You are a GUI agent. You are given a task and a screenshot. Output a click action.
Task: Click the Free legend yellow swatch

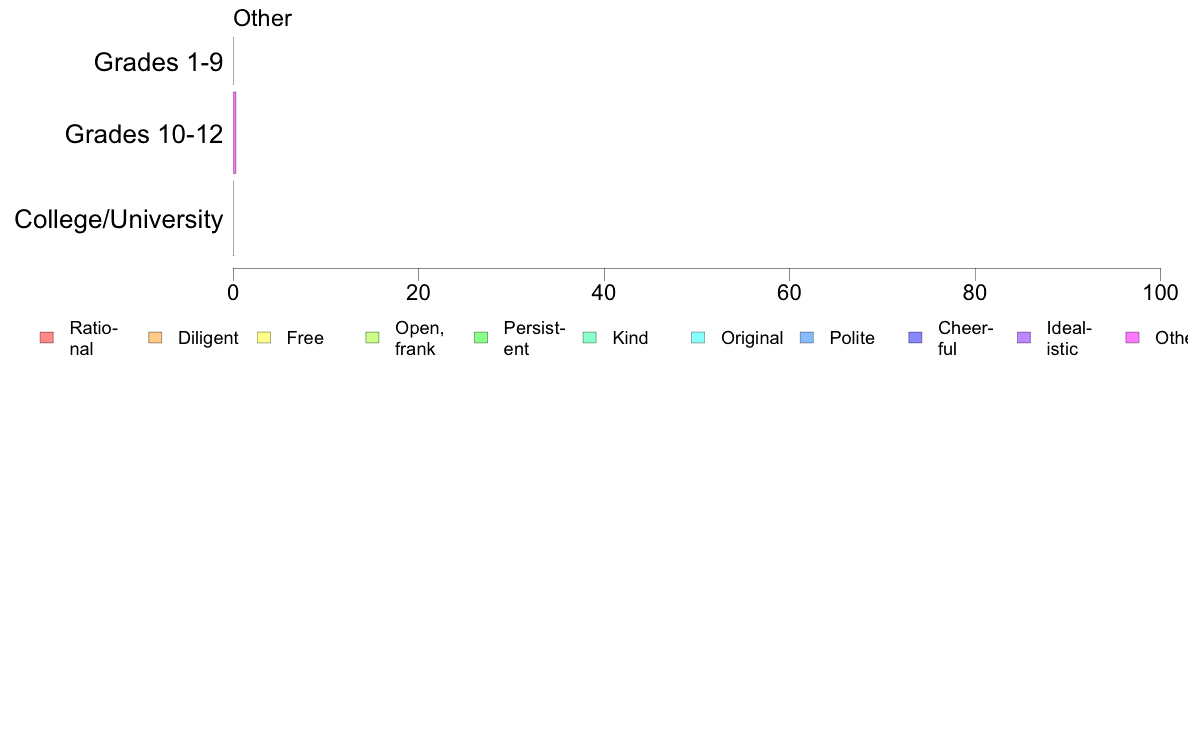(264, 338)
